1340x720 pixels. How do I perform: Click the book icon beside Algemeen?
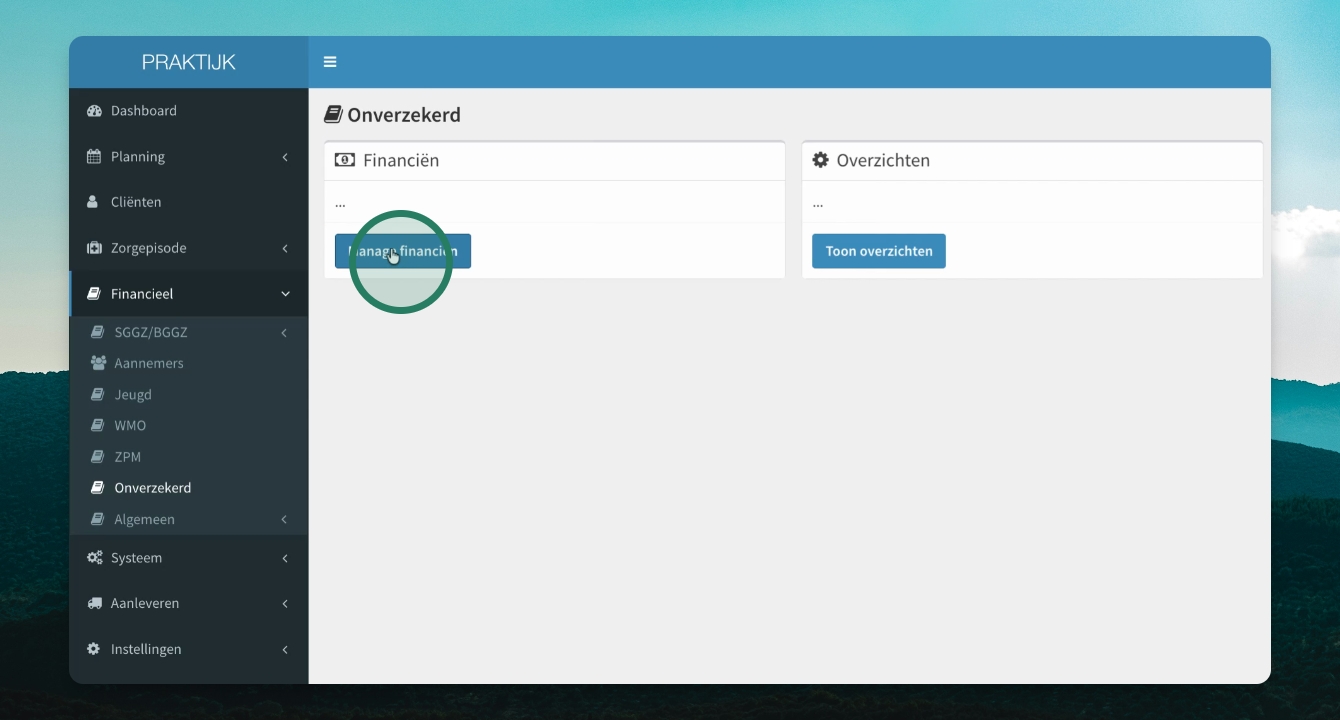(x=97, y=519)
